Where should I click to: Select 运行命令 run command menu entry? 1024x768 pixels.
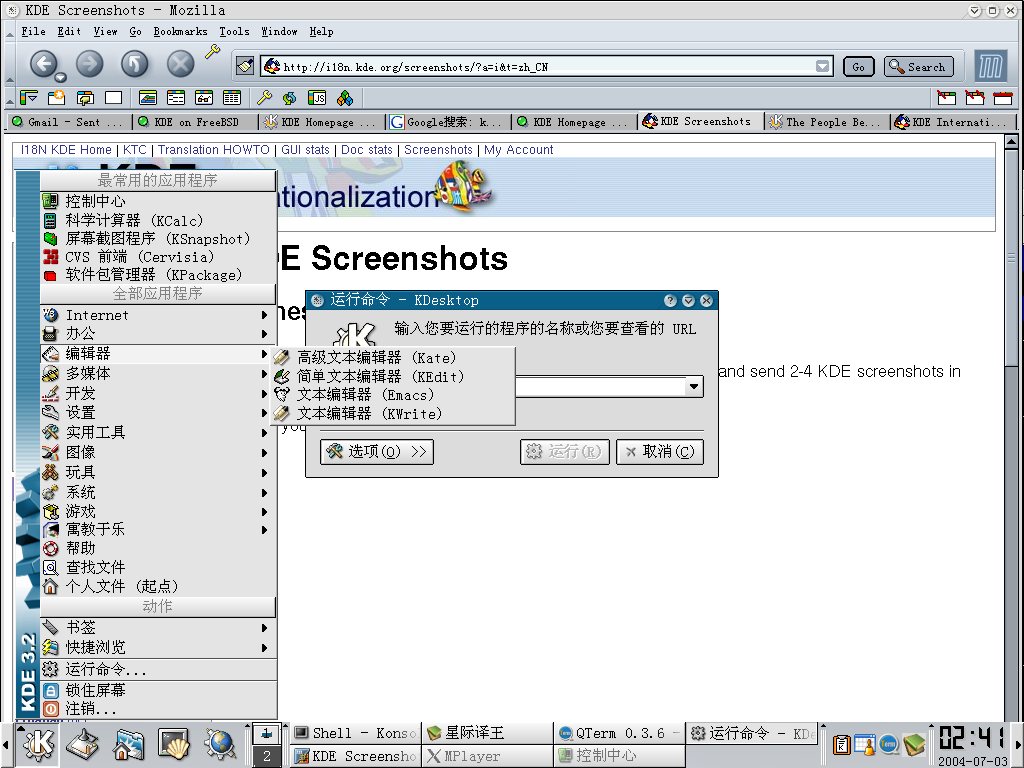(158, 669)
